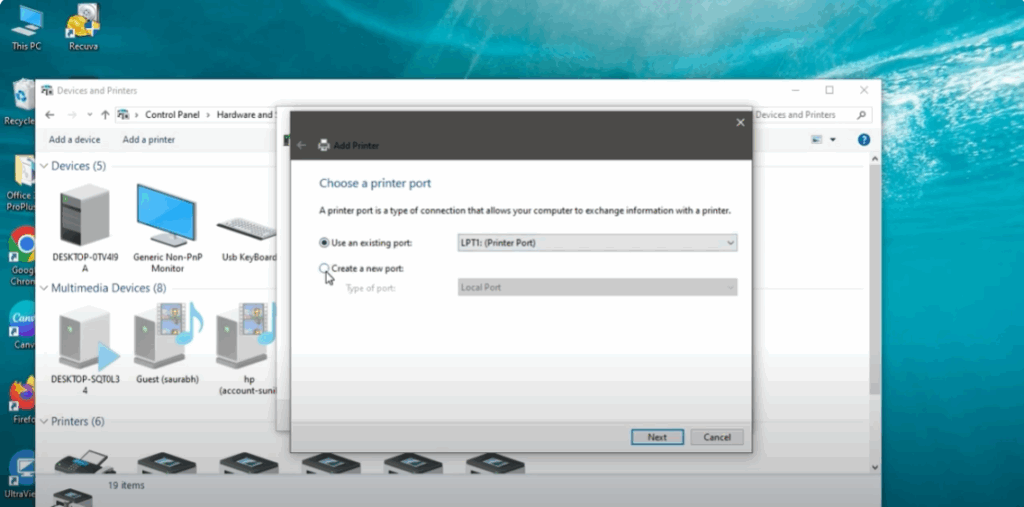Image resolution: width=1024 pixels, height=507 pixels.
Task: Select the 'Create a new port' radio button
Action: tap(324, 268)
